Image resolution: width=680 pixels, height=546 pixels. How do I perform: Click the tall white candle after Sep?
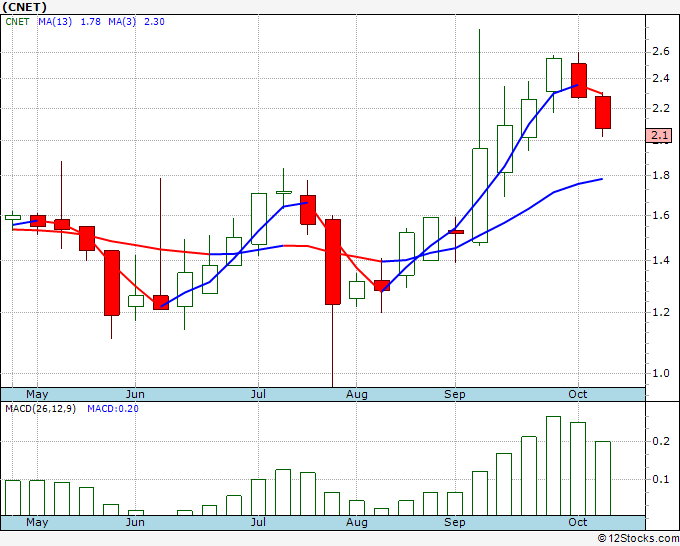point(480,196)
